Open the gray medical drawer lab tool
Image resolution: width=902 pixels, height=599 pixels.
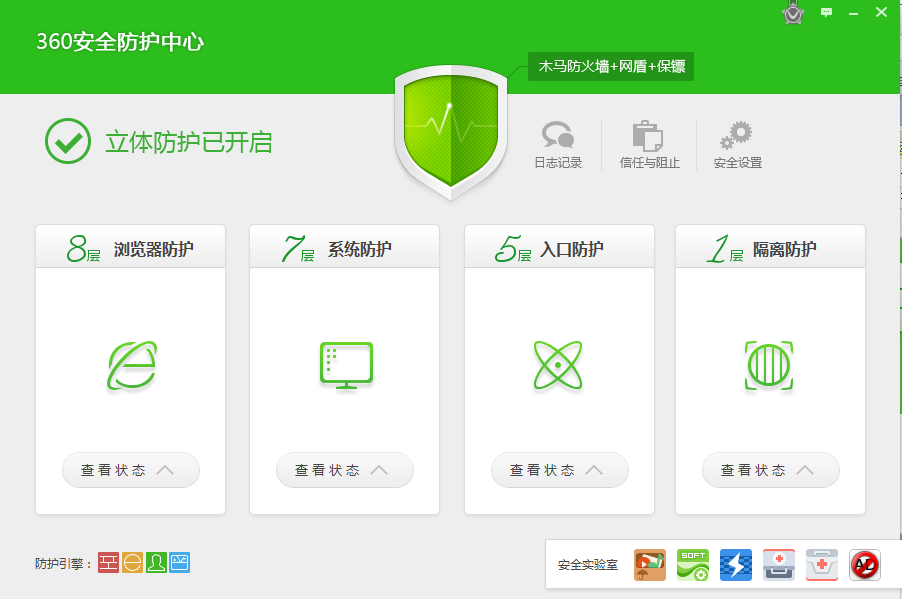pos(779,564)
